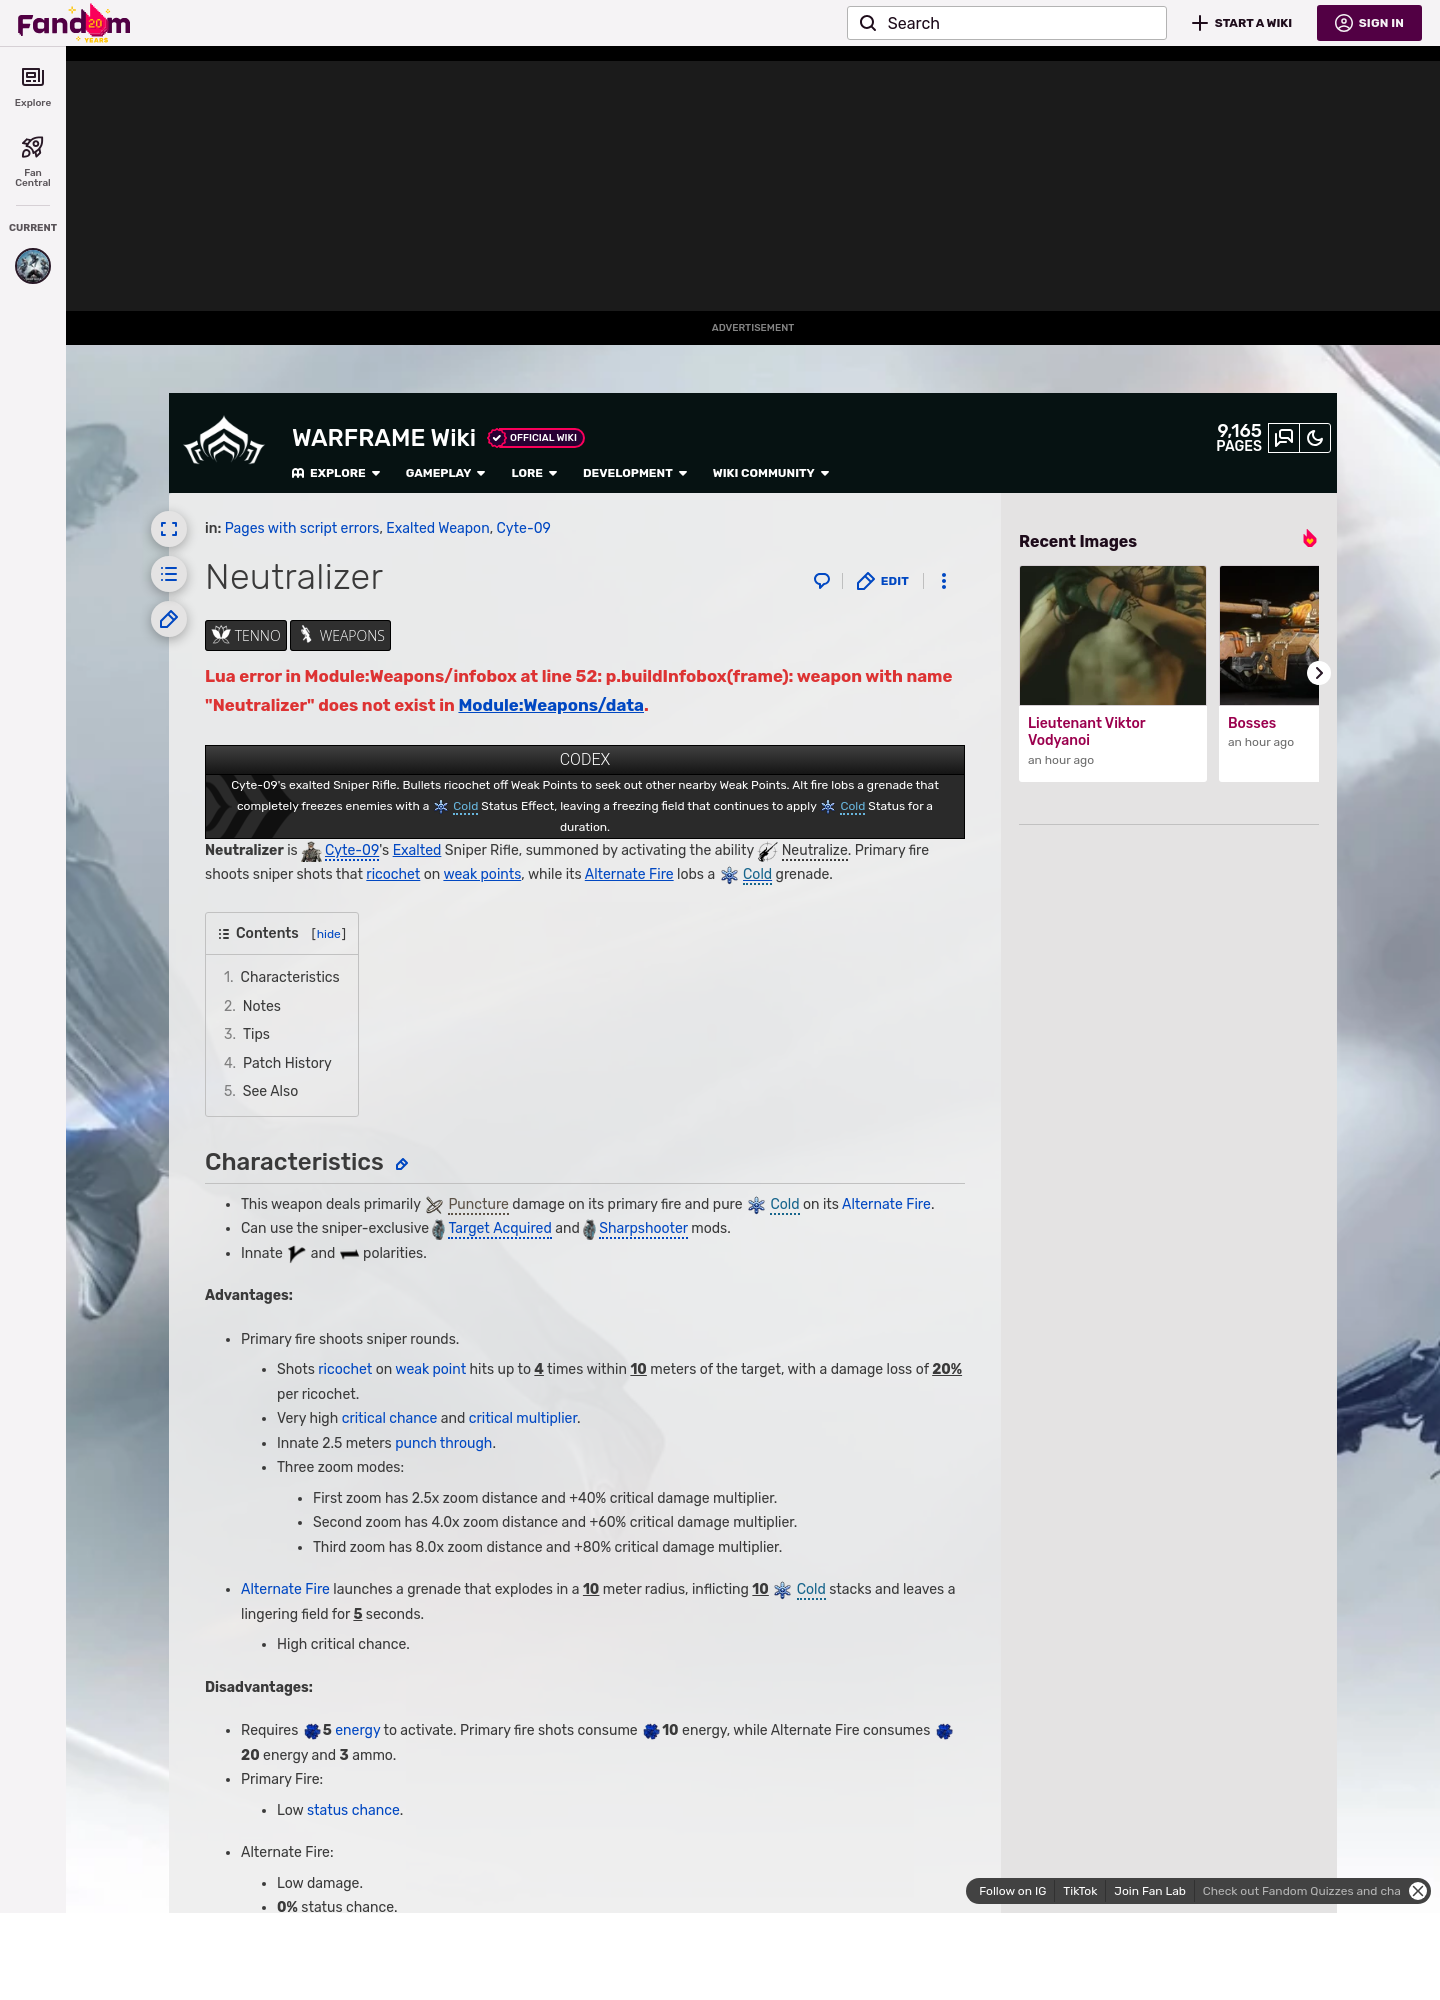The width and height of the screenshot is (1440, 2000).
Task: Open the Exalted Weapon category link
Action: (438, 528)
